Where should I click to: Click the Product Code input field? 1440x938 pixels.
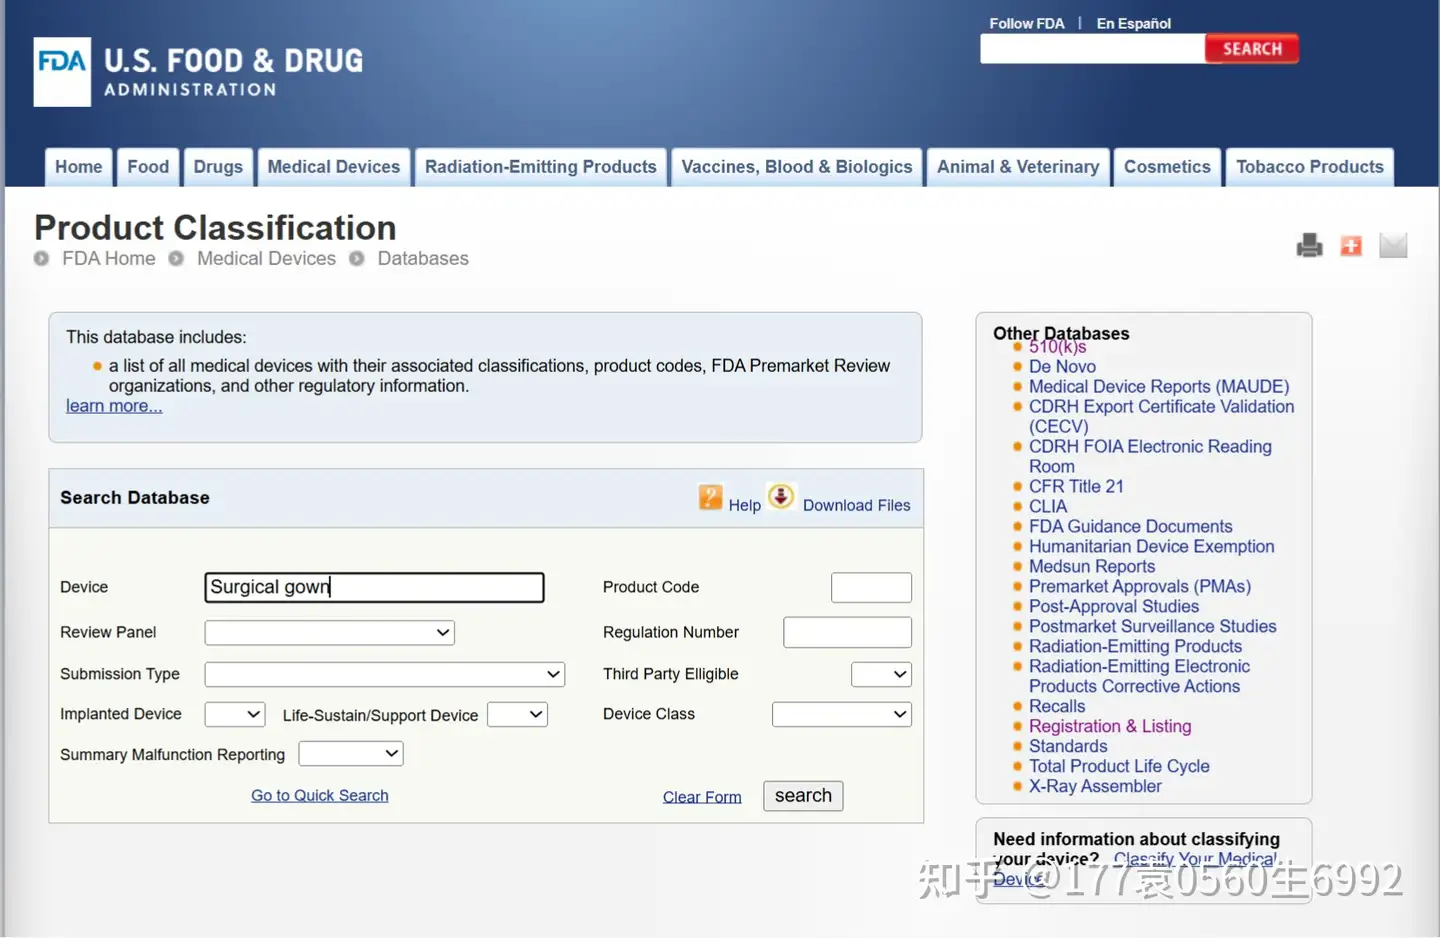[x=871, y=587]
